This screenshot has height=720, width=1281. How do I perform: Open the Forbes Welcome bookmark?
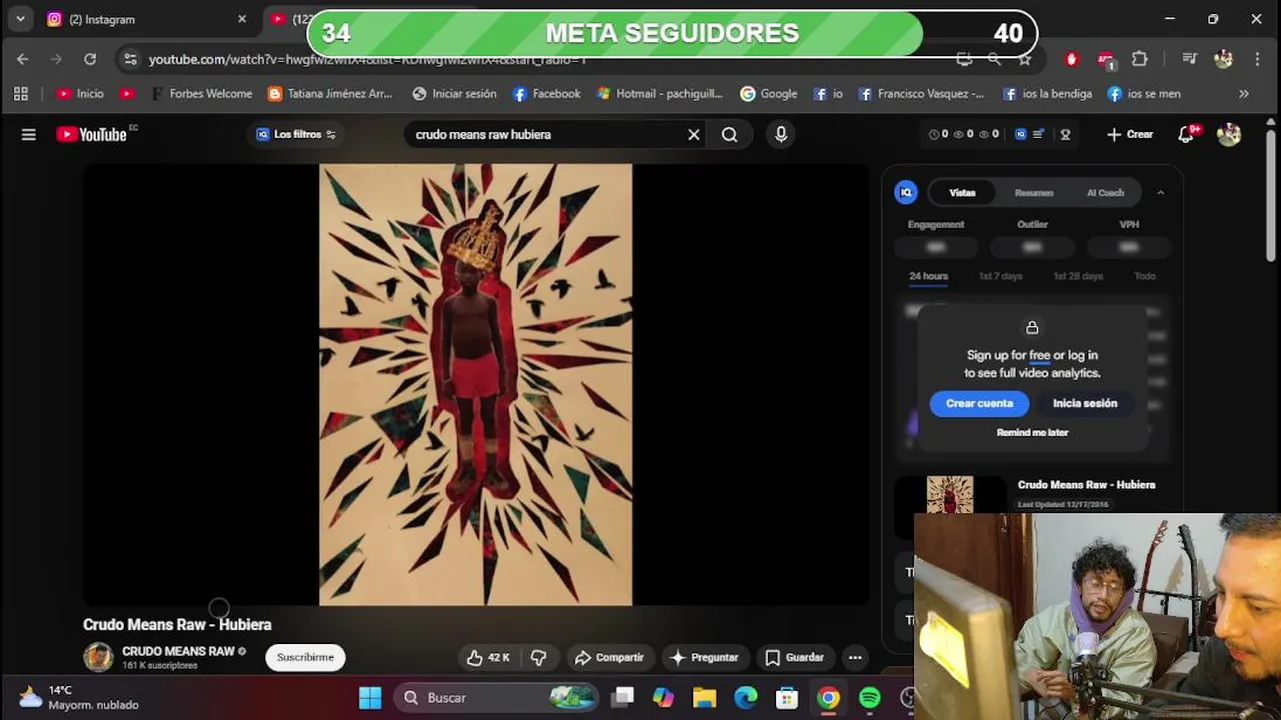click(200, 93)
